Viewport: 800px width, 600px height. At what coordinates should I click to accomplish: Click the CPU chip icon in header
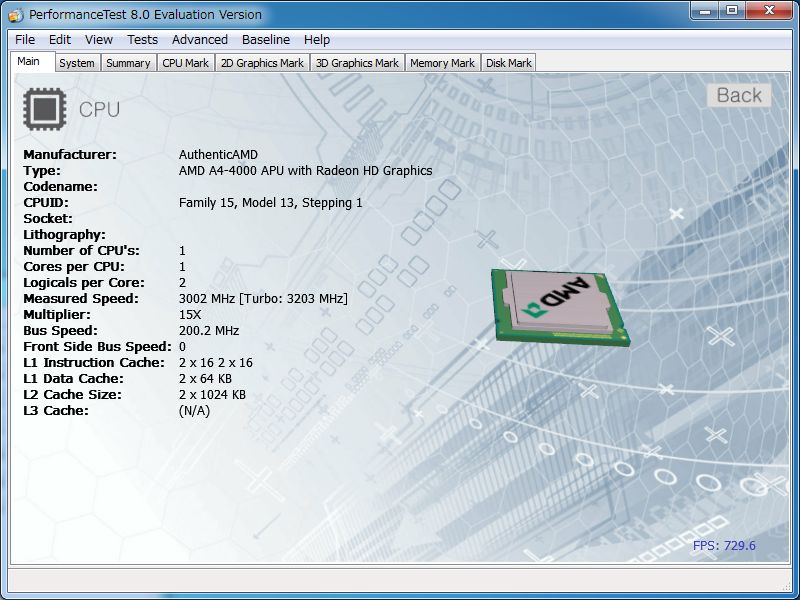point(45,109)
